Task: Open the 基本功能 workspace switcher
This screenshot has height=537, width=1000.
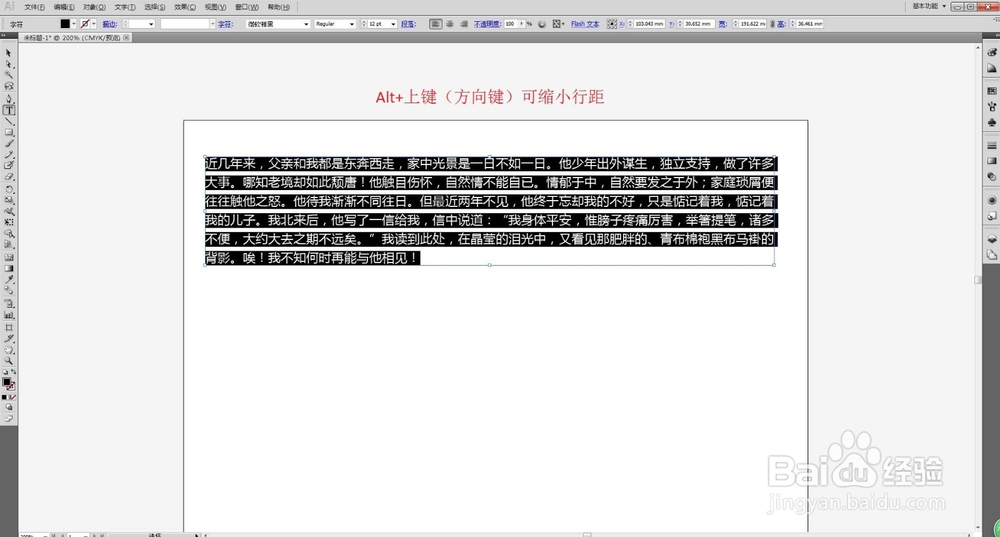Action: [929, 6]
